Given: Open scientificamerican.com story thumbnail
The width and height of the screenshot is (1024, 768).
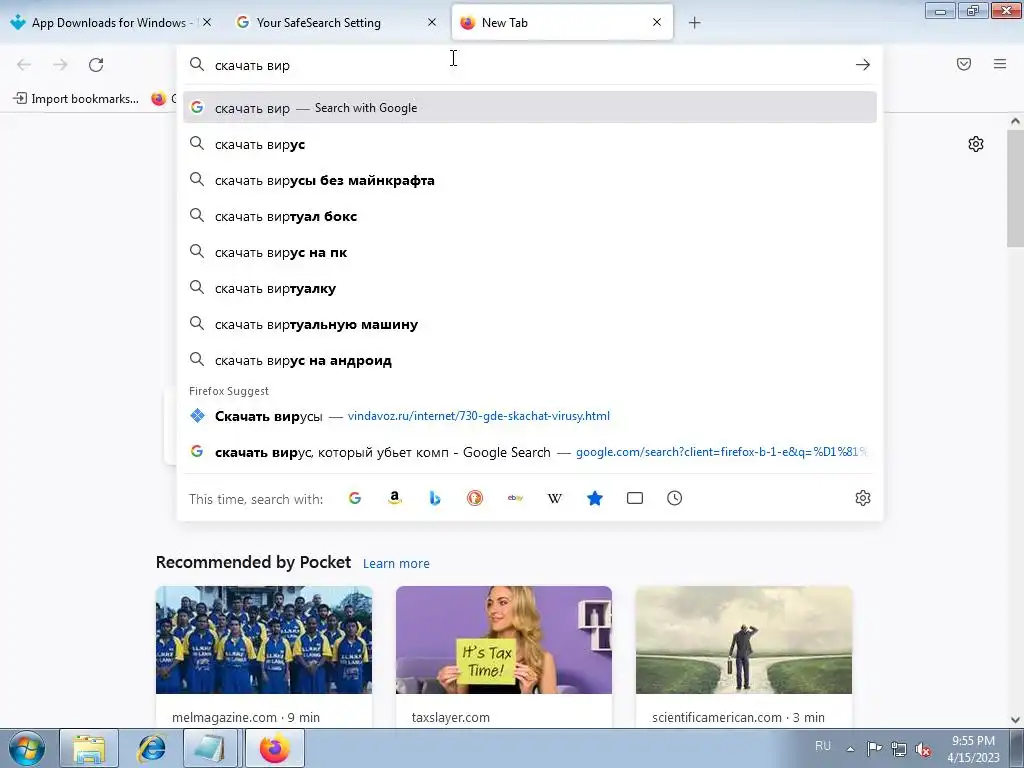Looking at the screenshot, I should coord(744,640).
